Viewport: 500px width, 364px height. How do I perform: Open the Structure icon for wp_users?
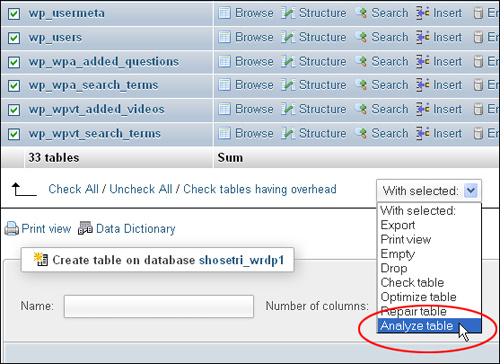288,37
